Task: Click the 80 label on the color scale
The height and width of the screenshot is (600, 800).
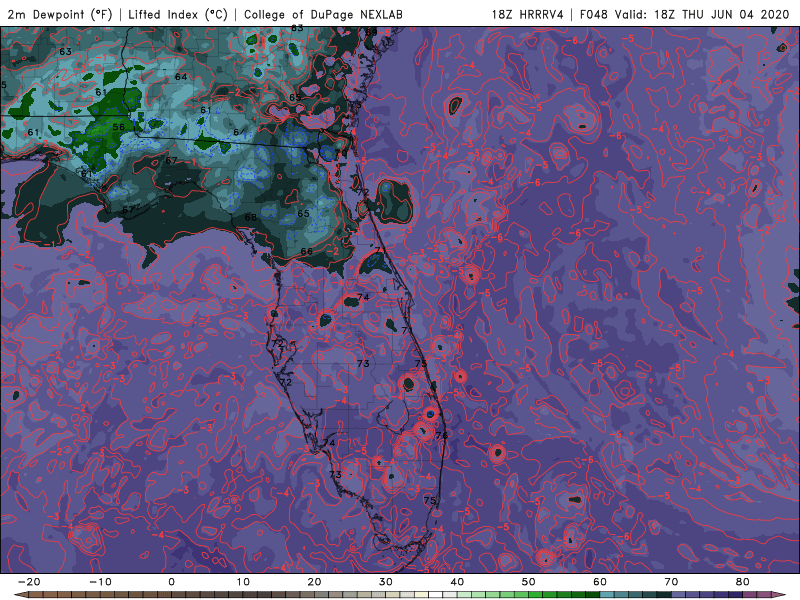Action: click(743, 582)
